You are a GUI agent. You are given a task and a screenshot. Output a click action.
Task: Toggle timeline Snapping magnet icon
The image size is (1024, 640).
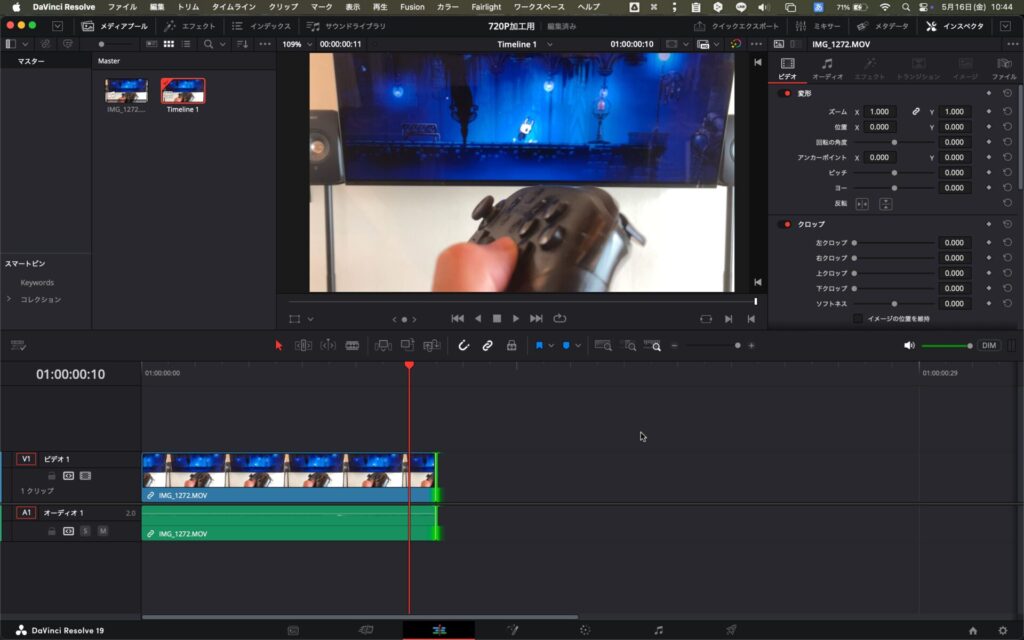(463, 345)
